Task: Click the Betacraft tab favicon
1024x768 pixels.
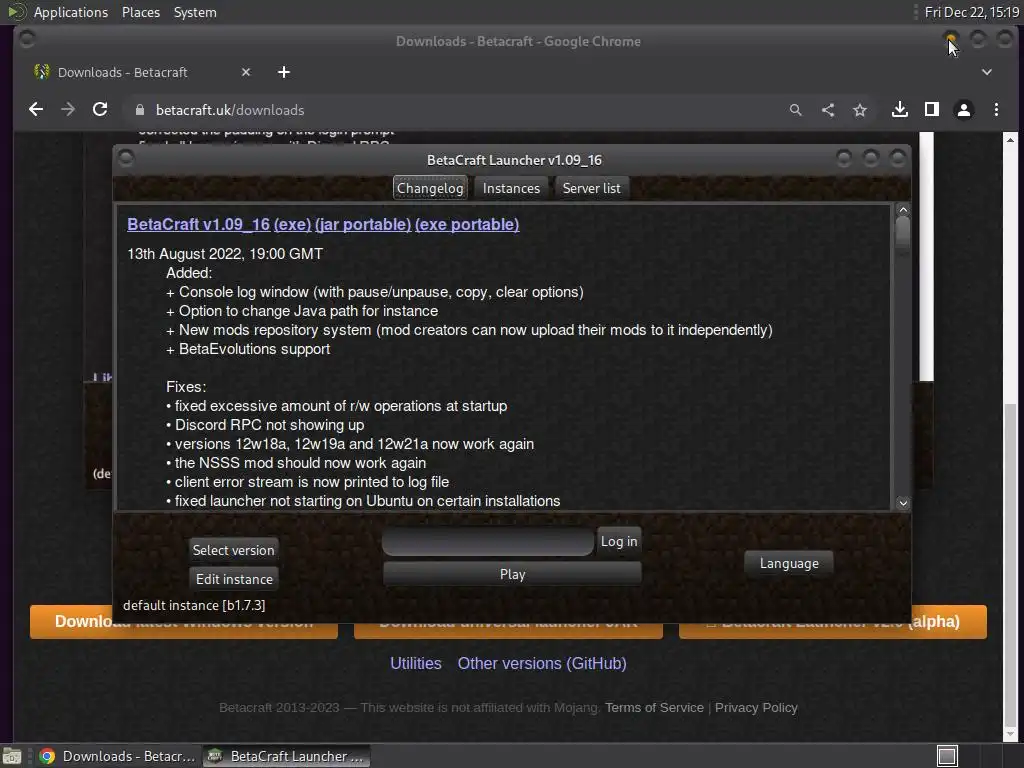Action: pos(42,72)
